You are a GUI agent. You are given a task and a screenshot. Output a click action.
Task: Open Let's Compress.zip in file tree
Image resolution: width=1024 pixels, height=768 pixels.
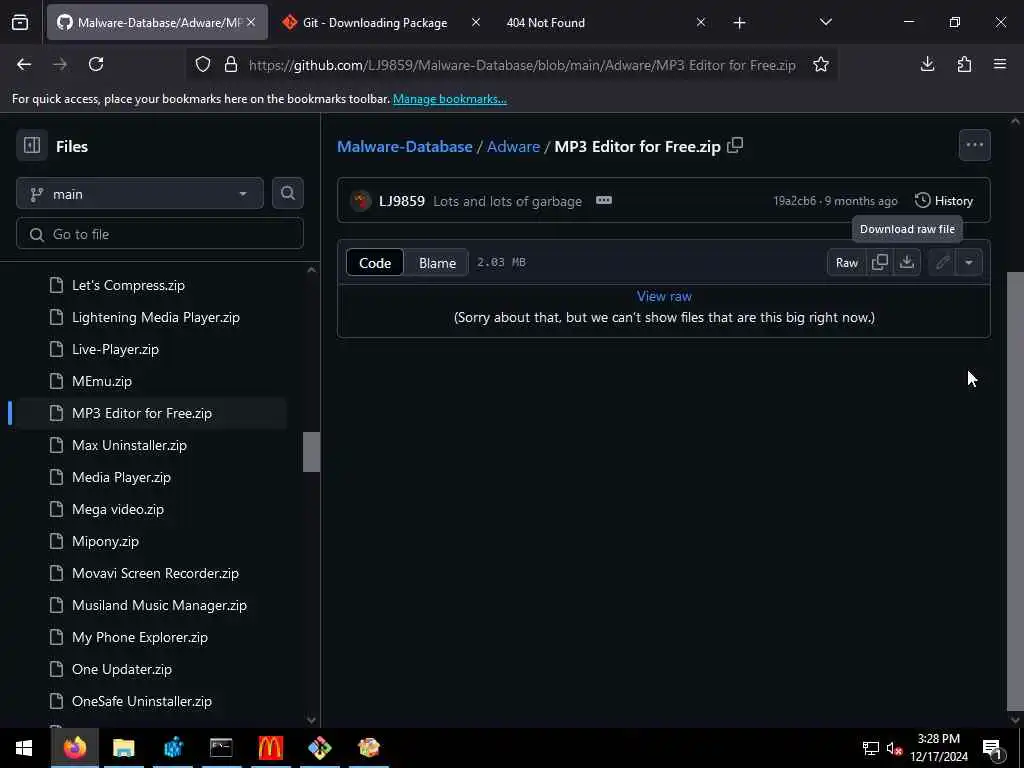128,285
